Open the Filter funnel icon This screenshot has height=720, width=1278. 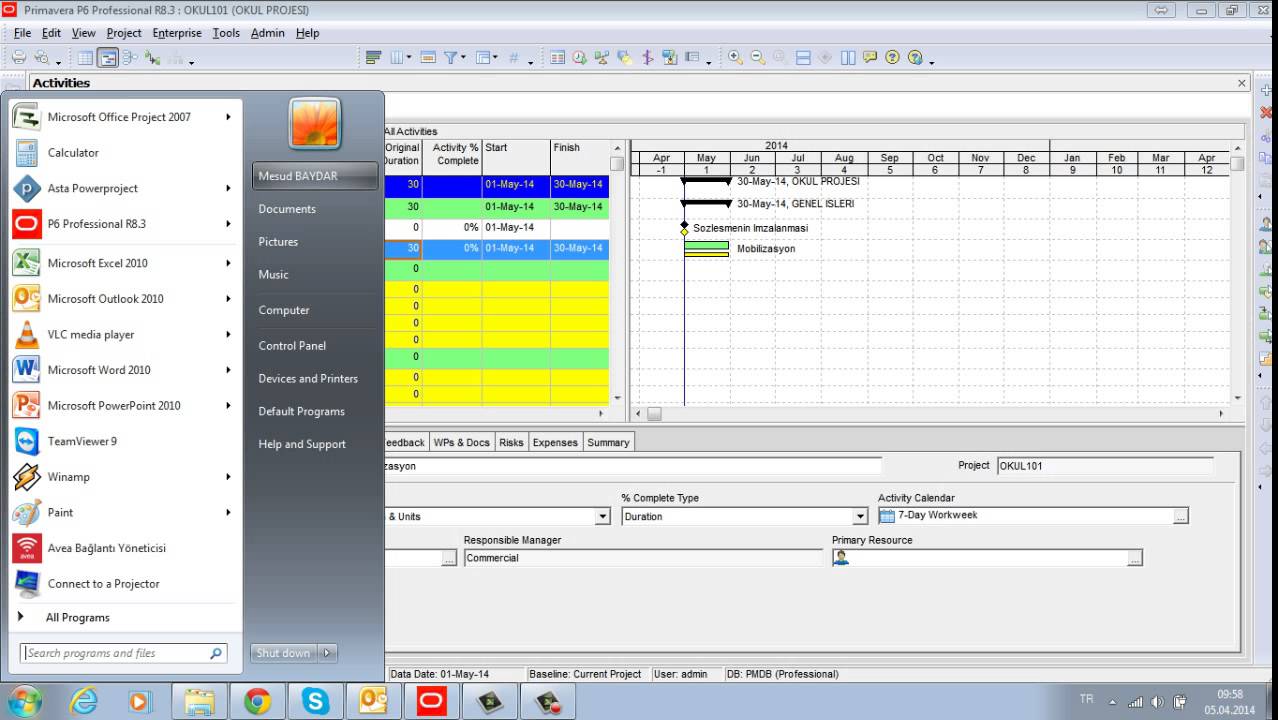coord(450,58)
